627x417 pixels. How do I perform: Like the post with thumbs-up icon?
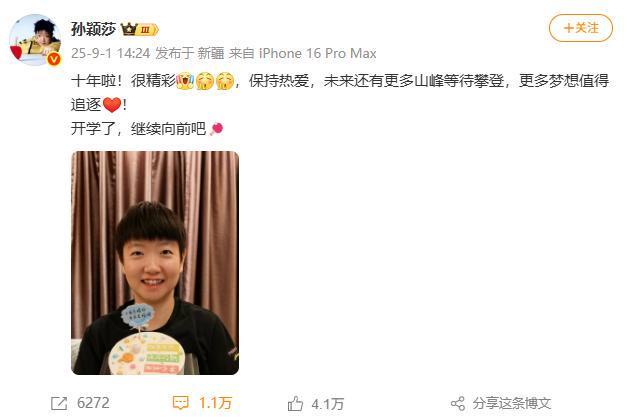295,403
